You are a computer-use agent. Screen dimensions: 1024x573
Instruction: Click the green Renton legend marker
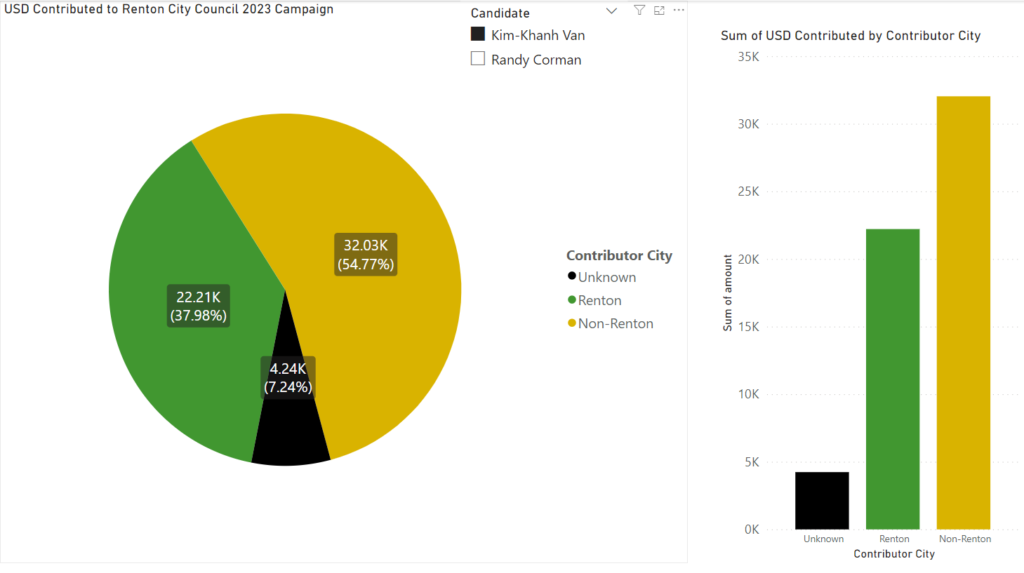coord(572,300)
